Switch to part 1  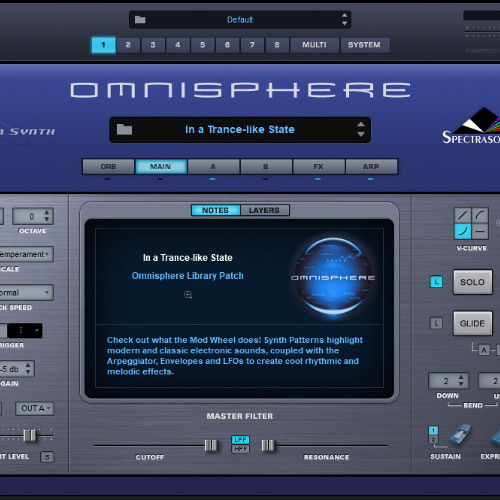pos(103,45)
